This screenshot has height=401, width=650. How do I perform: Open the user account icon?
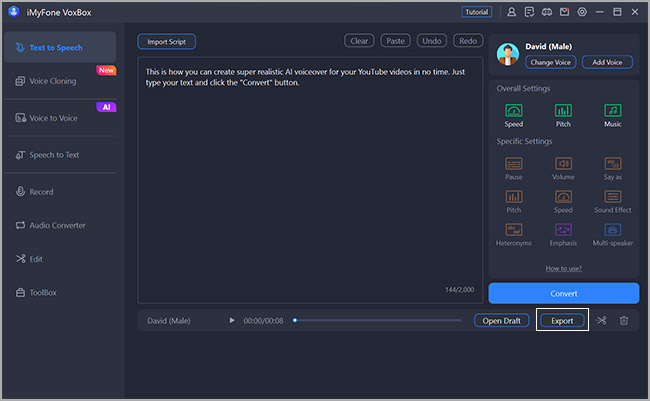tap(512, 12)
